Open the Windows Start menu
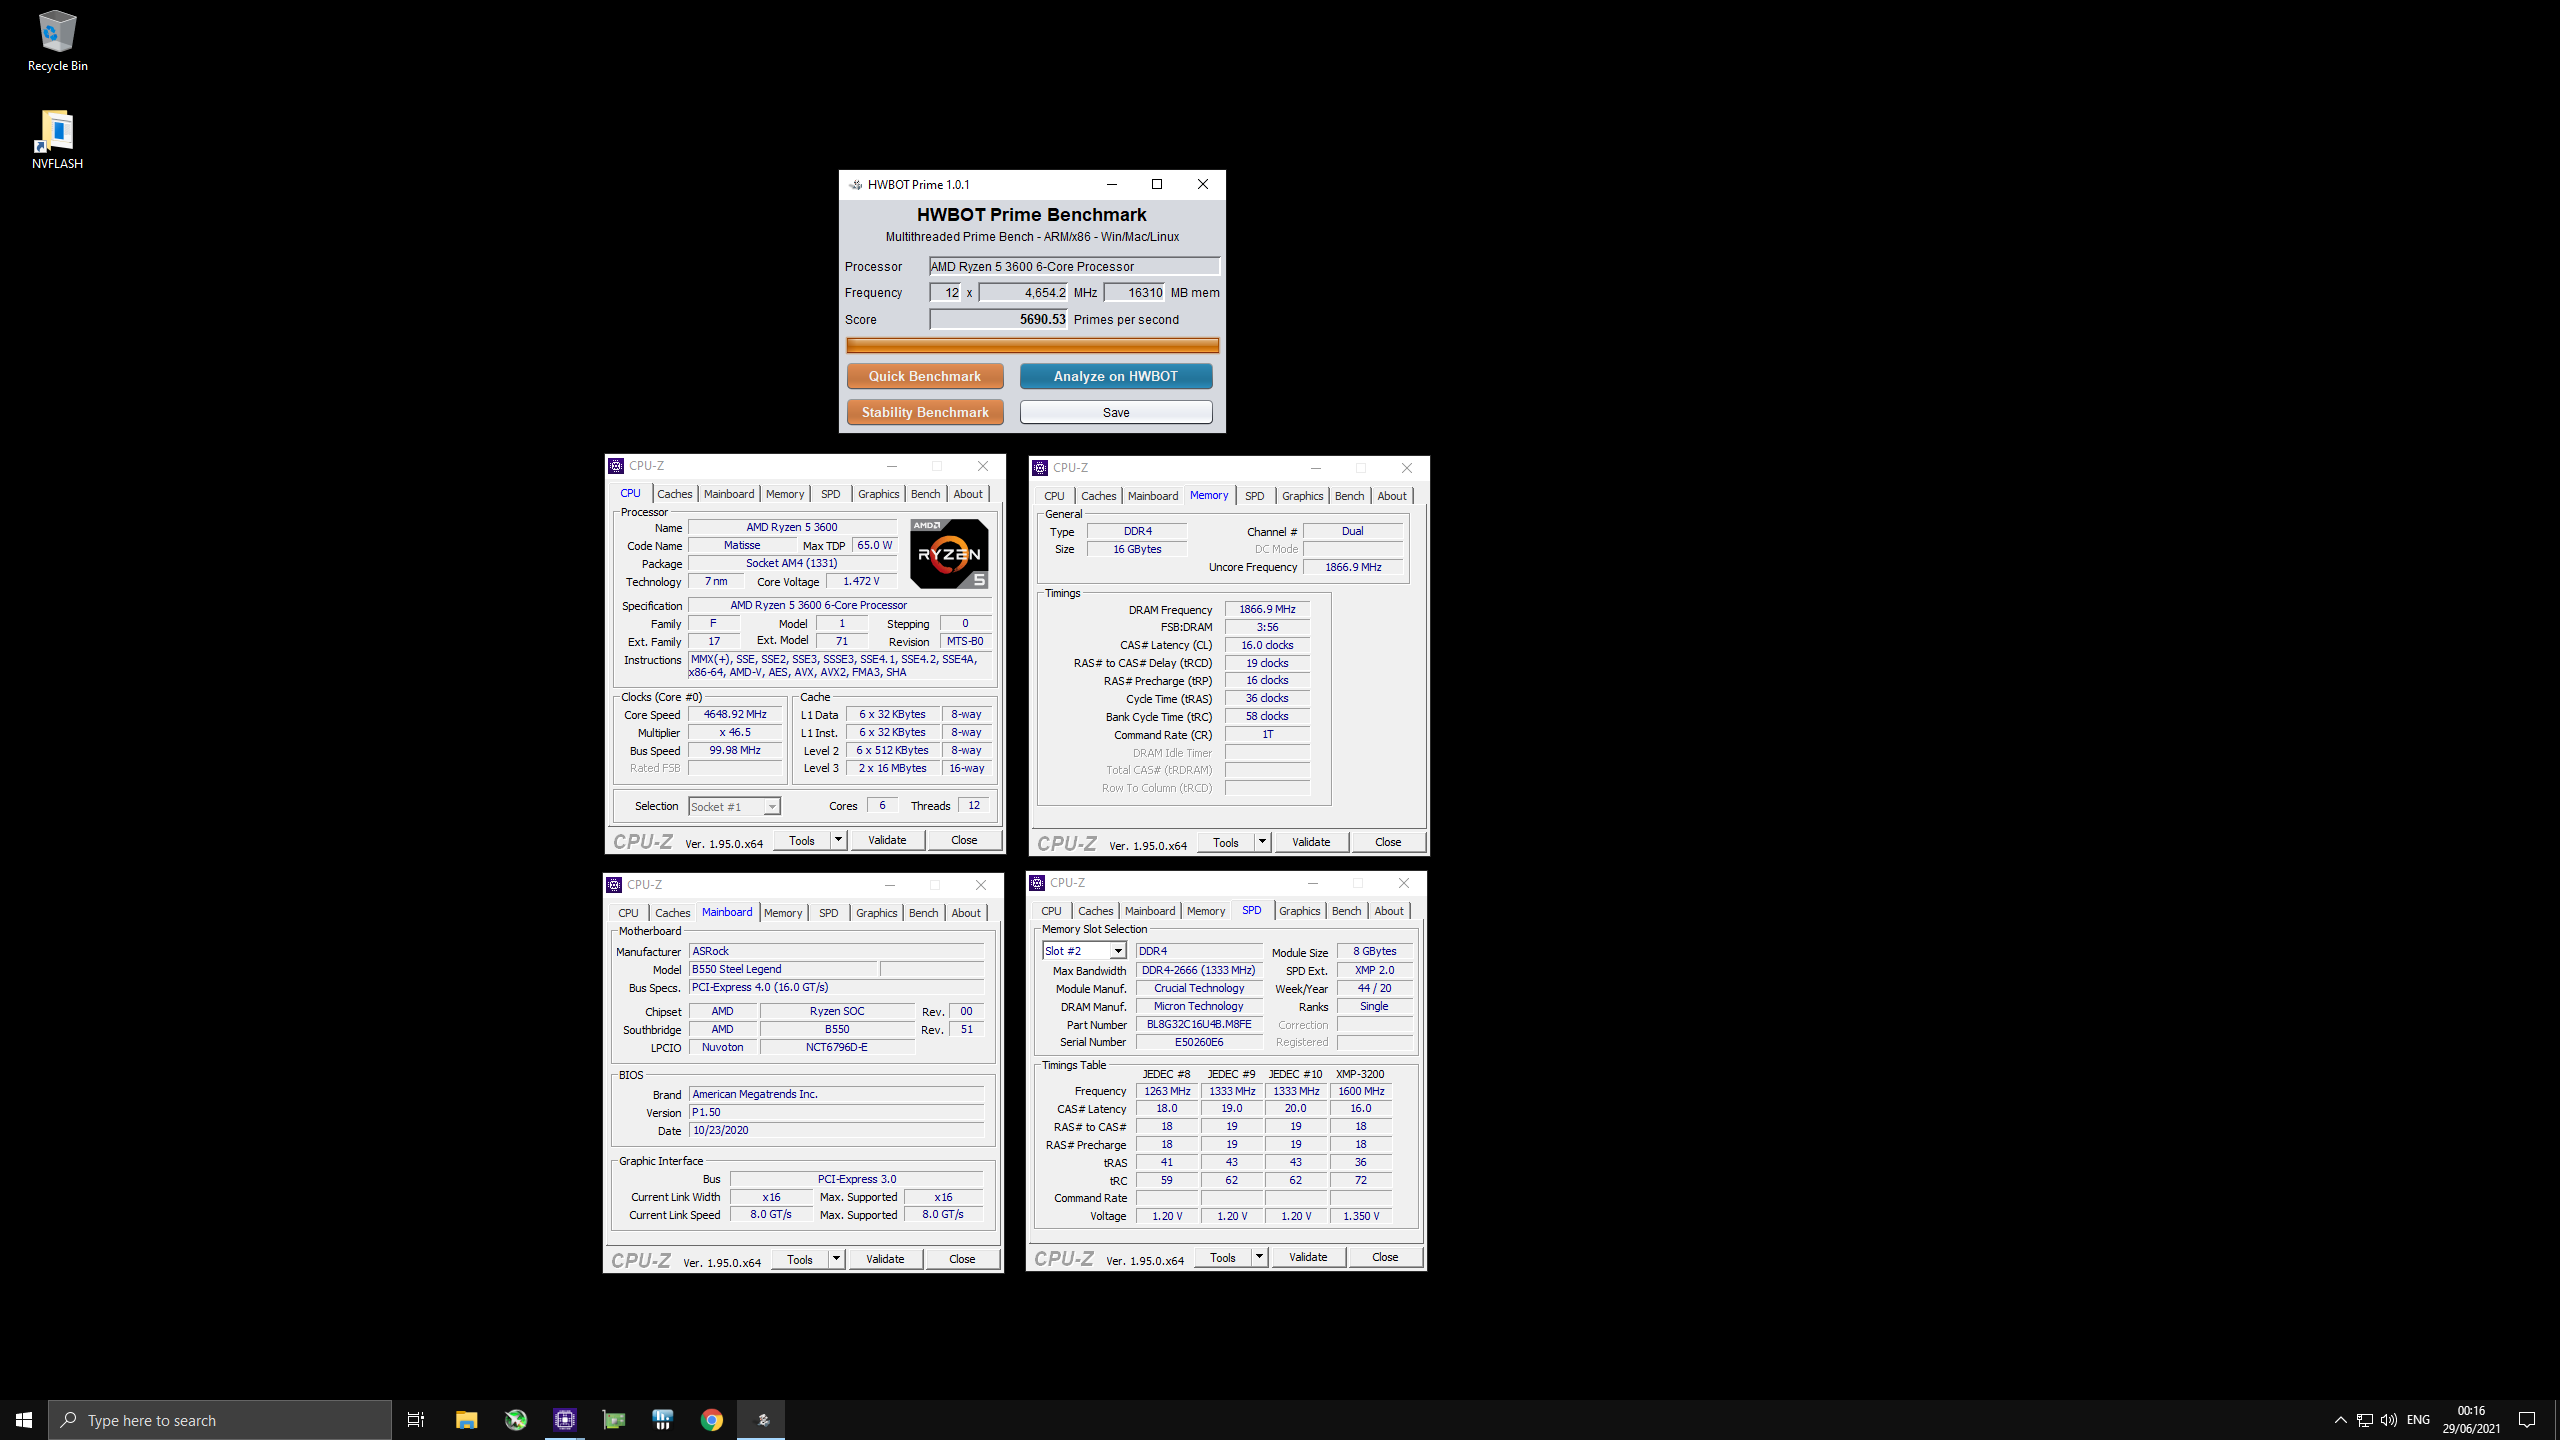 [24, 1420]
